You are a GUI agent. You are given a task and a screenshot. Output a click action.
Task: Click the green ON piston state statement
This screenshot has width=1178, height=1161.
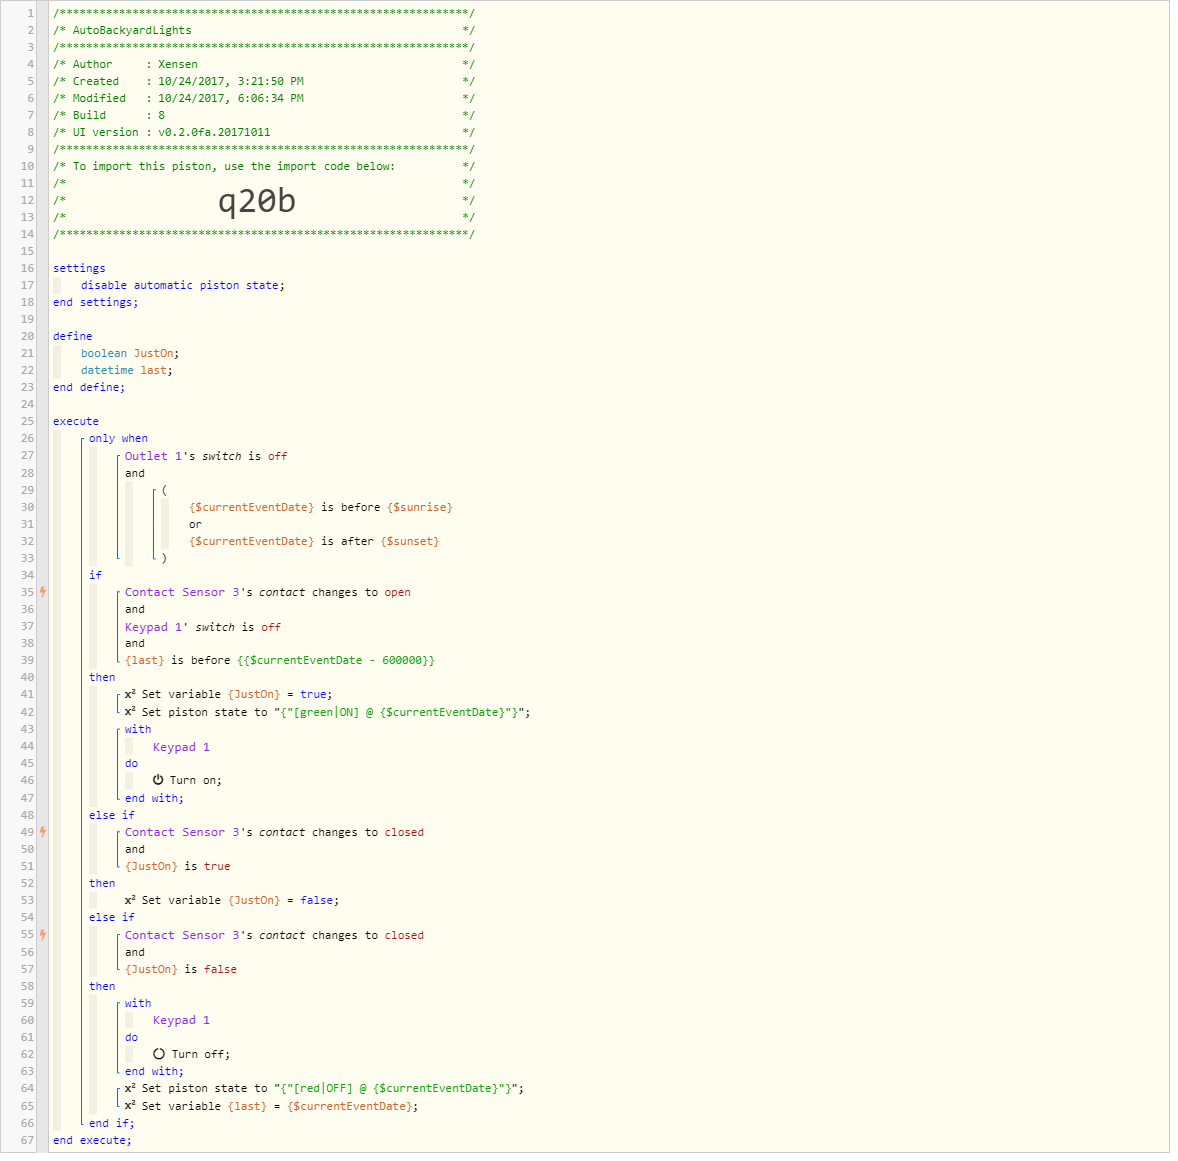[x=328, y=712]
